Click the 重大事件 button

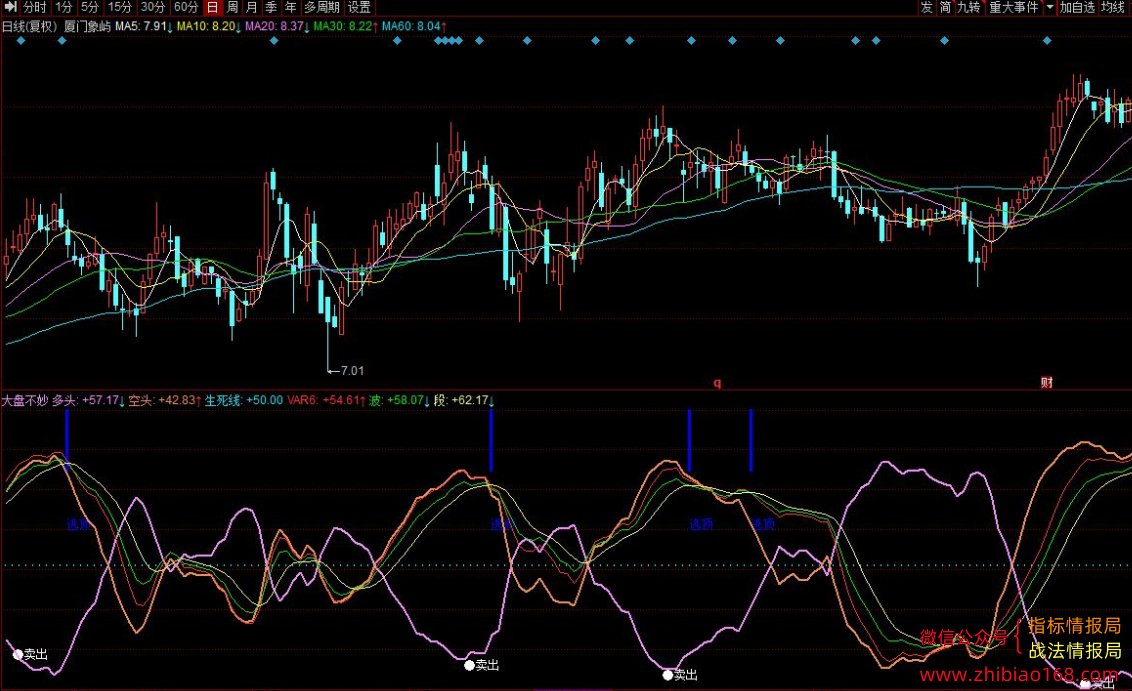1014,7
